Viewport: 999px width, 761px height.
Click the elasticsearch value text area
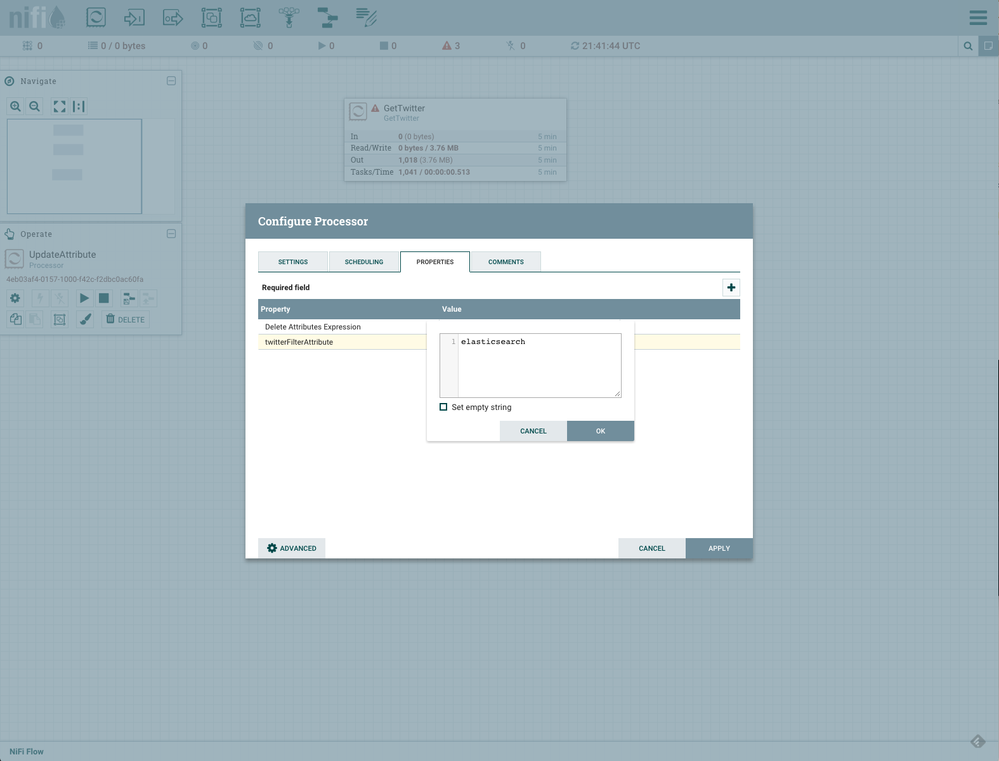(x=539, y=365)
